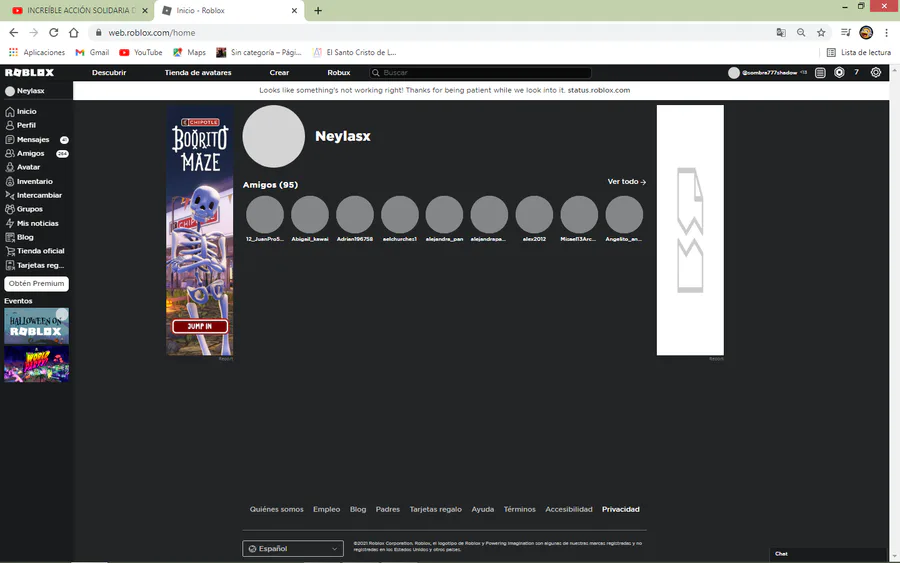Open the Gmail bookmark
900x563 pixels.
click(92, 52)
